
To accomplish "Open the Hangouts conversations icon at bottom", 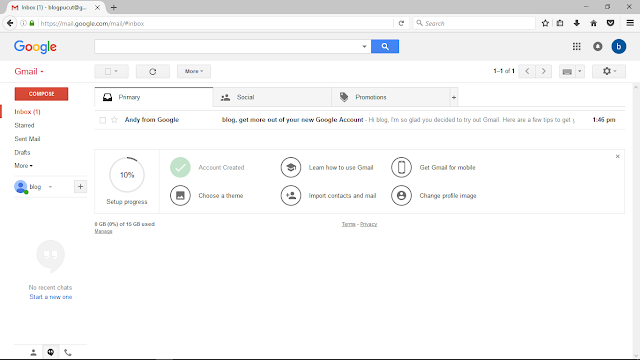I will pyautogui.click(x=51, y=352).
